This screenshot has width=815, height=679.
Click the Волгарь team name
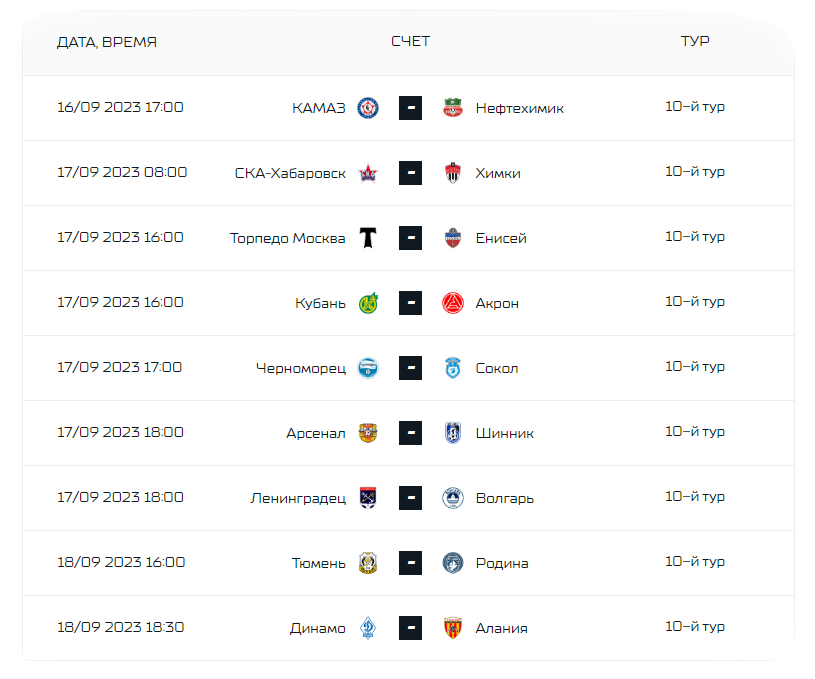point(505,498)
